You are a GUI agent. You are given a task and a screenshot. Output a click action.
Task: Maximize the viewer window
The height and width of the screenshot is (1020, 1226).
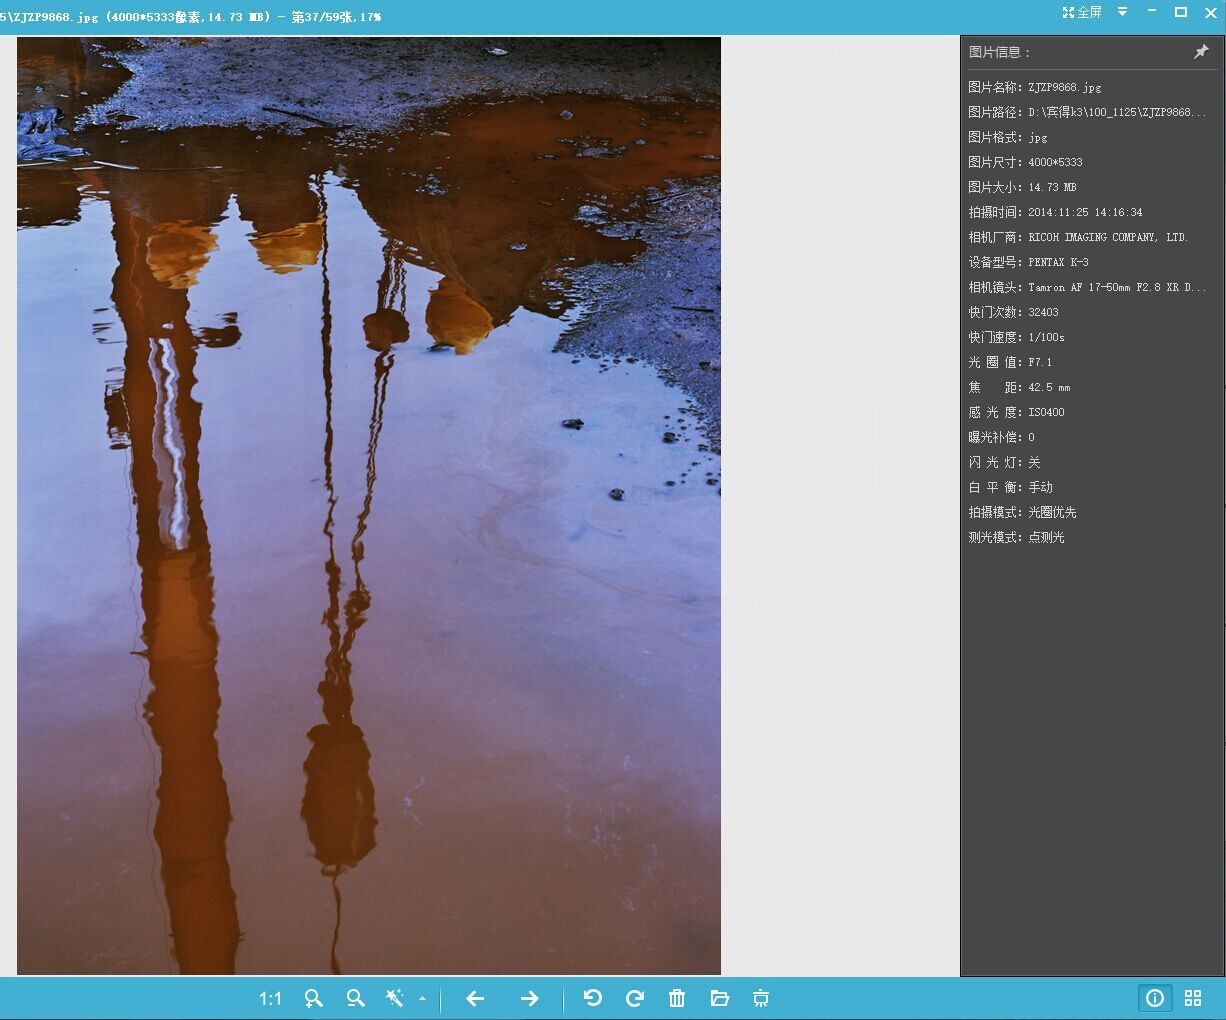1181,12
